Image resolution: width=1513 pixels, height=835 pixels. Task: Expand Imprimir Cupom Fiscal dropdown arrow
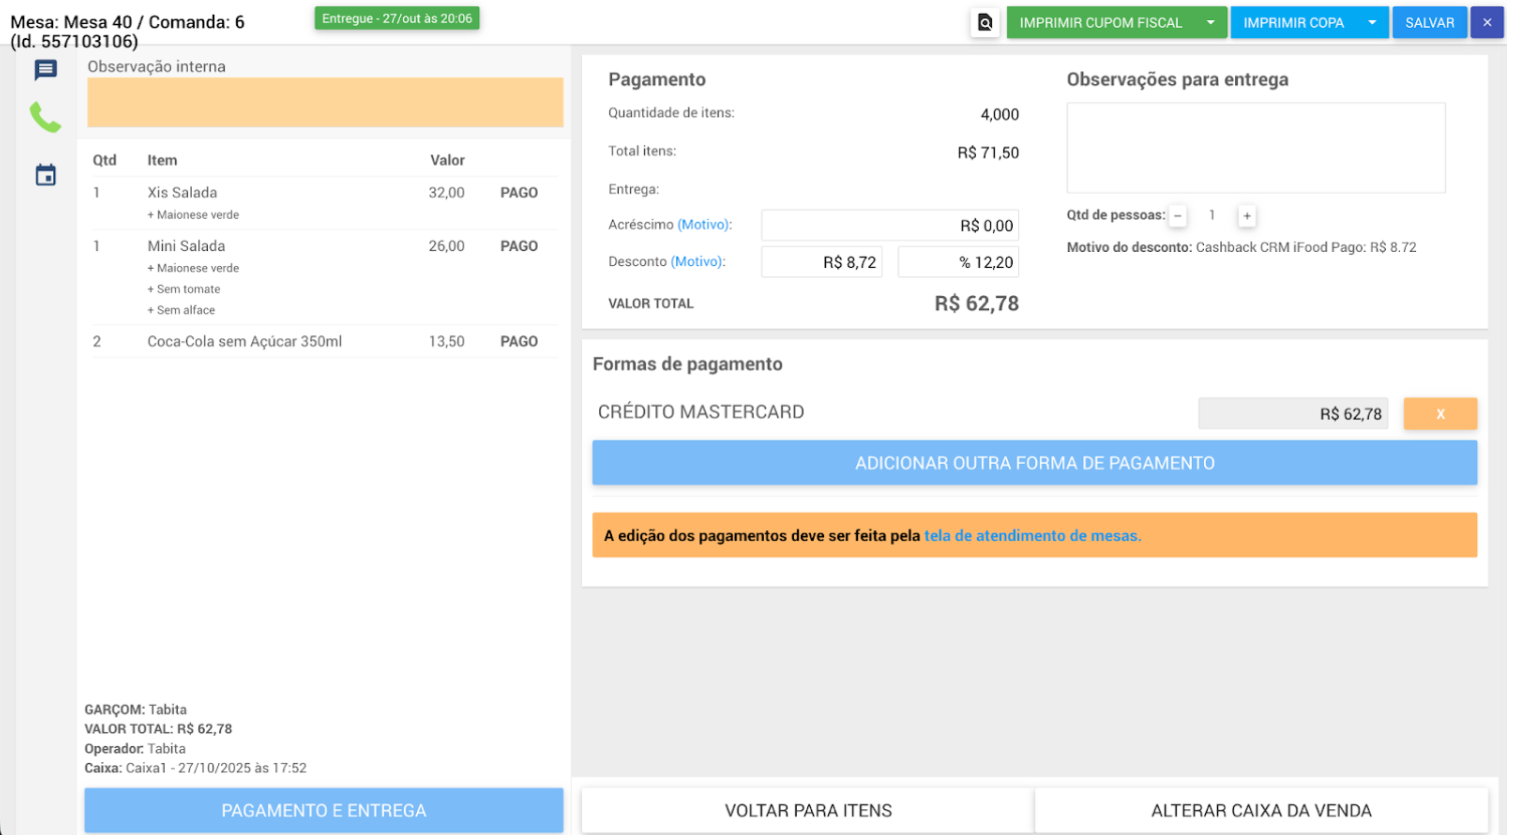coord(1210,23)
